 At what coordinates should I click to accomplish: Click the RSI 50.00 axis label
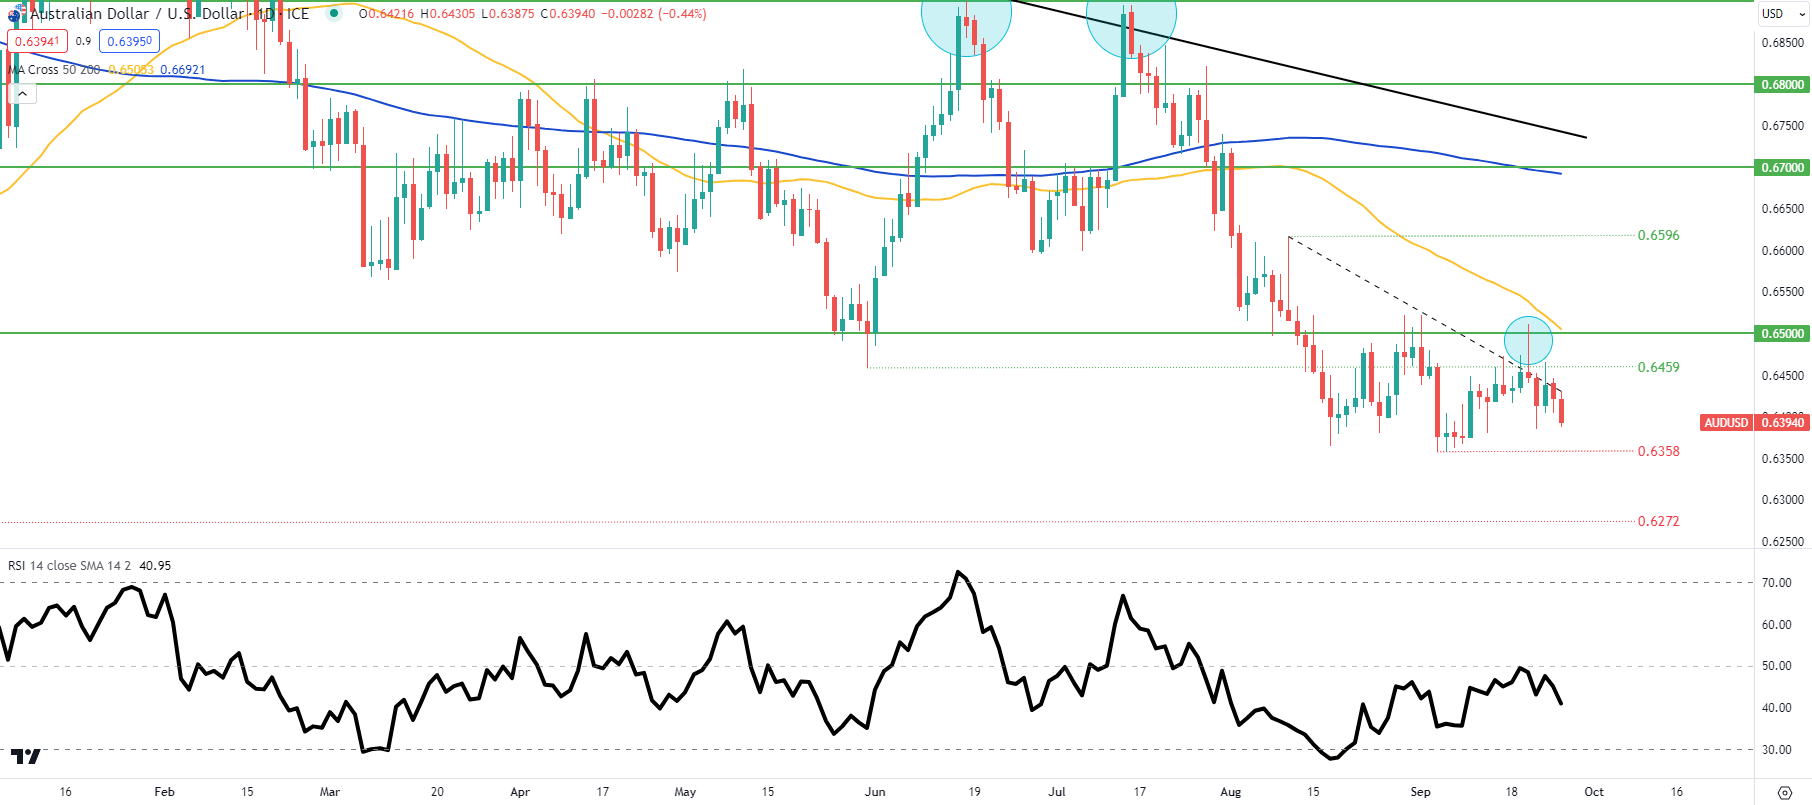coord(1777,666)
